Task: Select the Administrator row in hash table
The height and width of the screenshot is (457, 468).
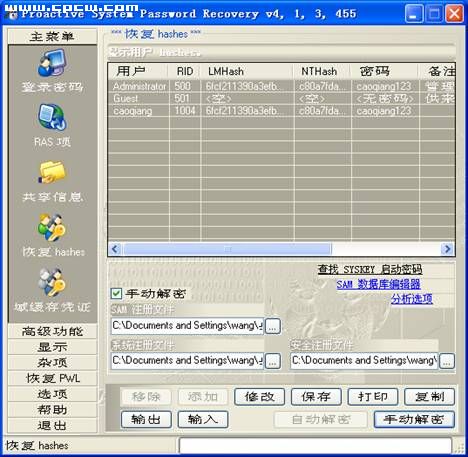Action: pyautogui.click(x=282, y=86)
